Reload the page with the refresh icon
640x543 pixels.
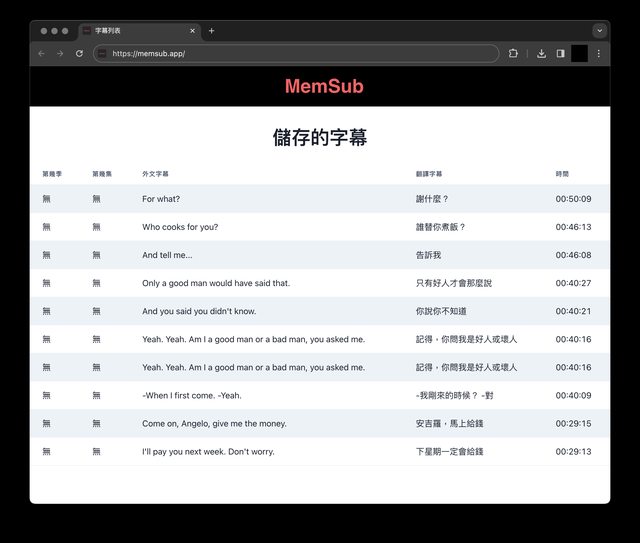[x=79, y=53]
